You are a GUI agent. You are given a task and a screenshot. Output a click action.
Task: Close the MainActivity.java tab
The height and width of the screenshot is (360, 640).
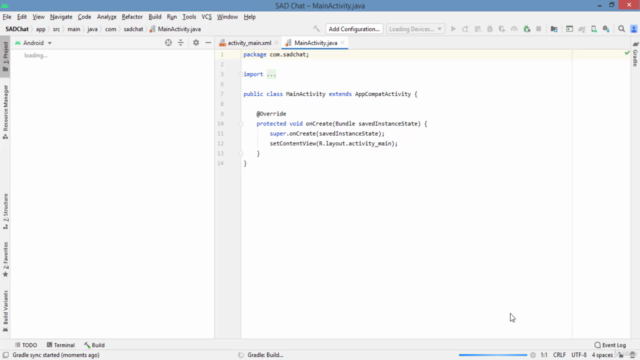(x=342, y=43)
